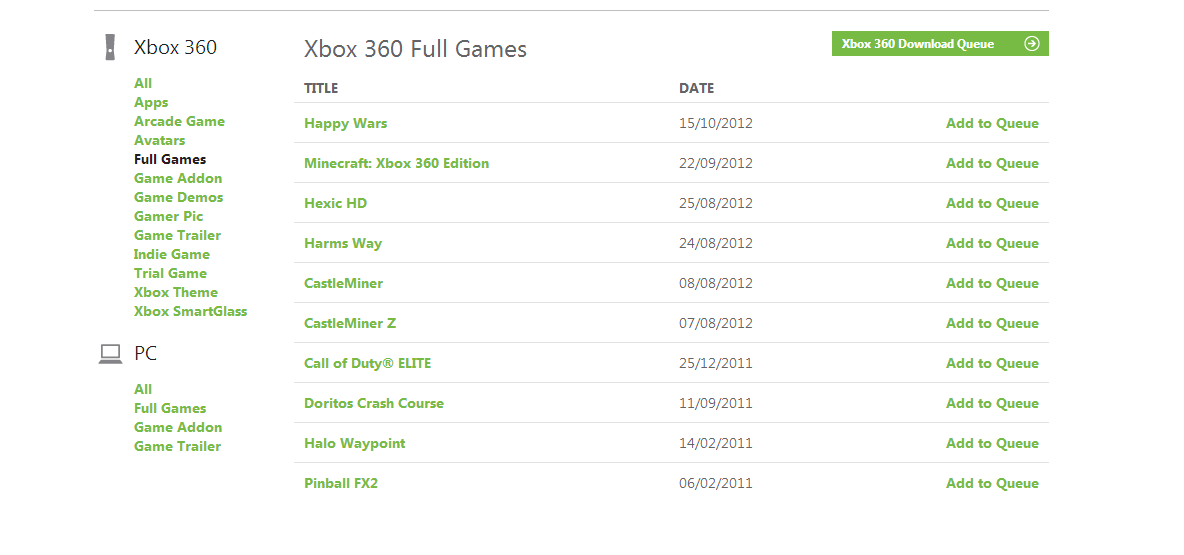Open the CastleMiner title link
1184x555 pixels.
pos(344,283)
